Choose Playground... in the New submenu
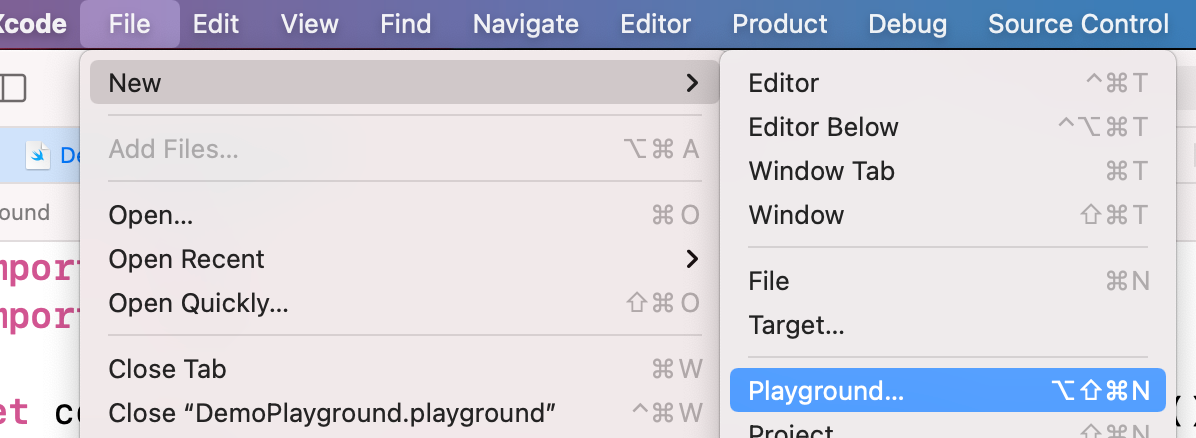 [x=948, y=391]
